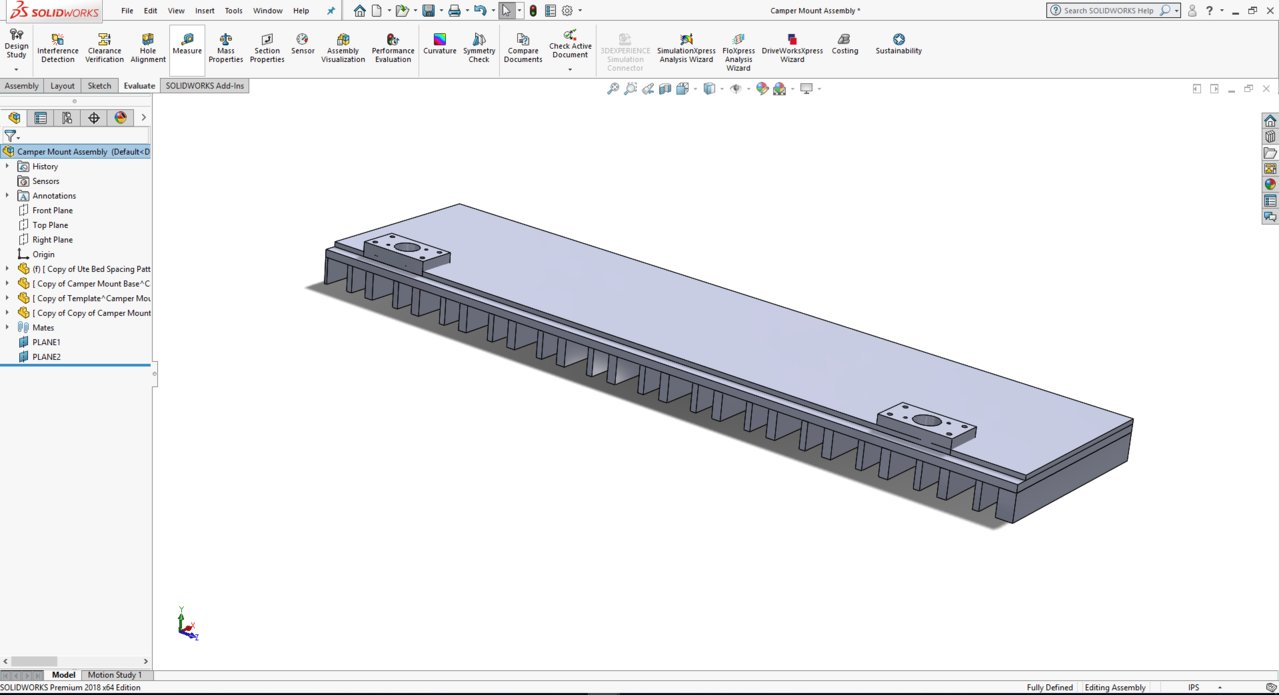Run the Hole Alignment check
The width and height of the screenshot is (1279, 695).
click(x=148, y=50)
